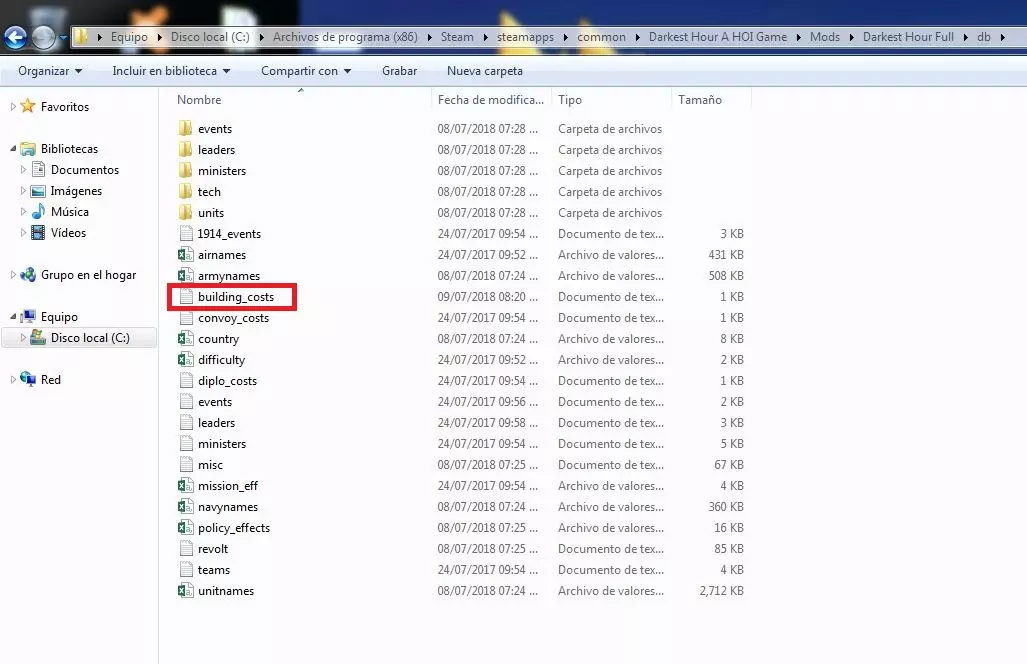Select the tech folder icon
The width and height of the screenshot is (1027, 664).
click(186, 191)
